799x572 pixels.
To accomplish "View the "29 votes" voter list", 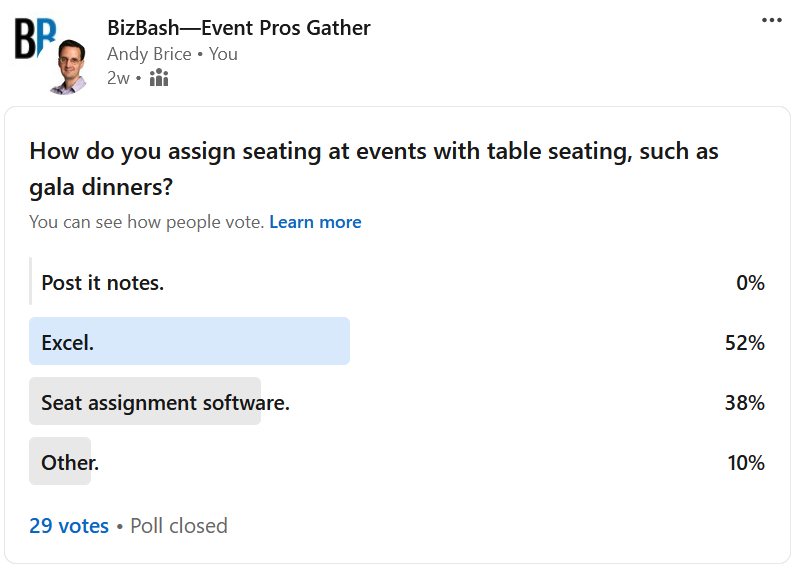I will pos(69,525).
